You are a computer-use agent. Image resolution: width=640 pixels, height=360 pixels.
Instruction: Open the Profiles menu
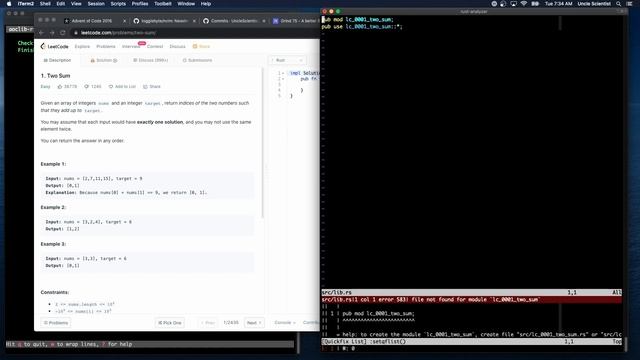[x=140, y=4]
